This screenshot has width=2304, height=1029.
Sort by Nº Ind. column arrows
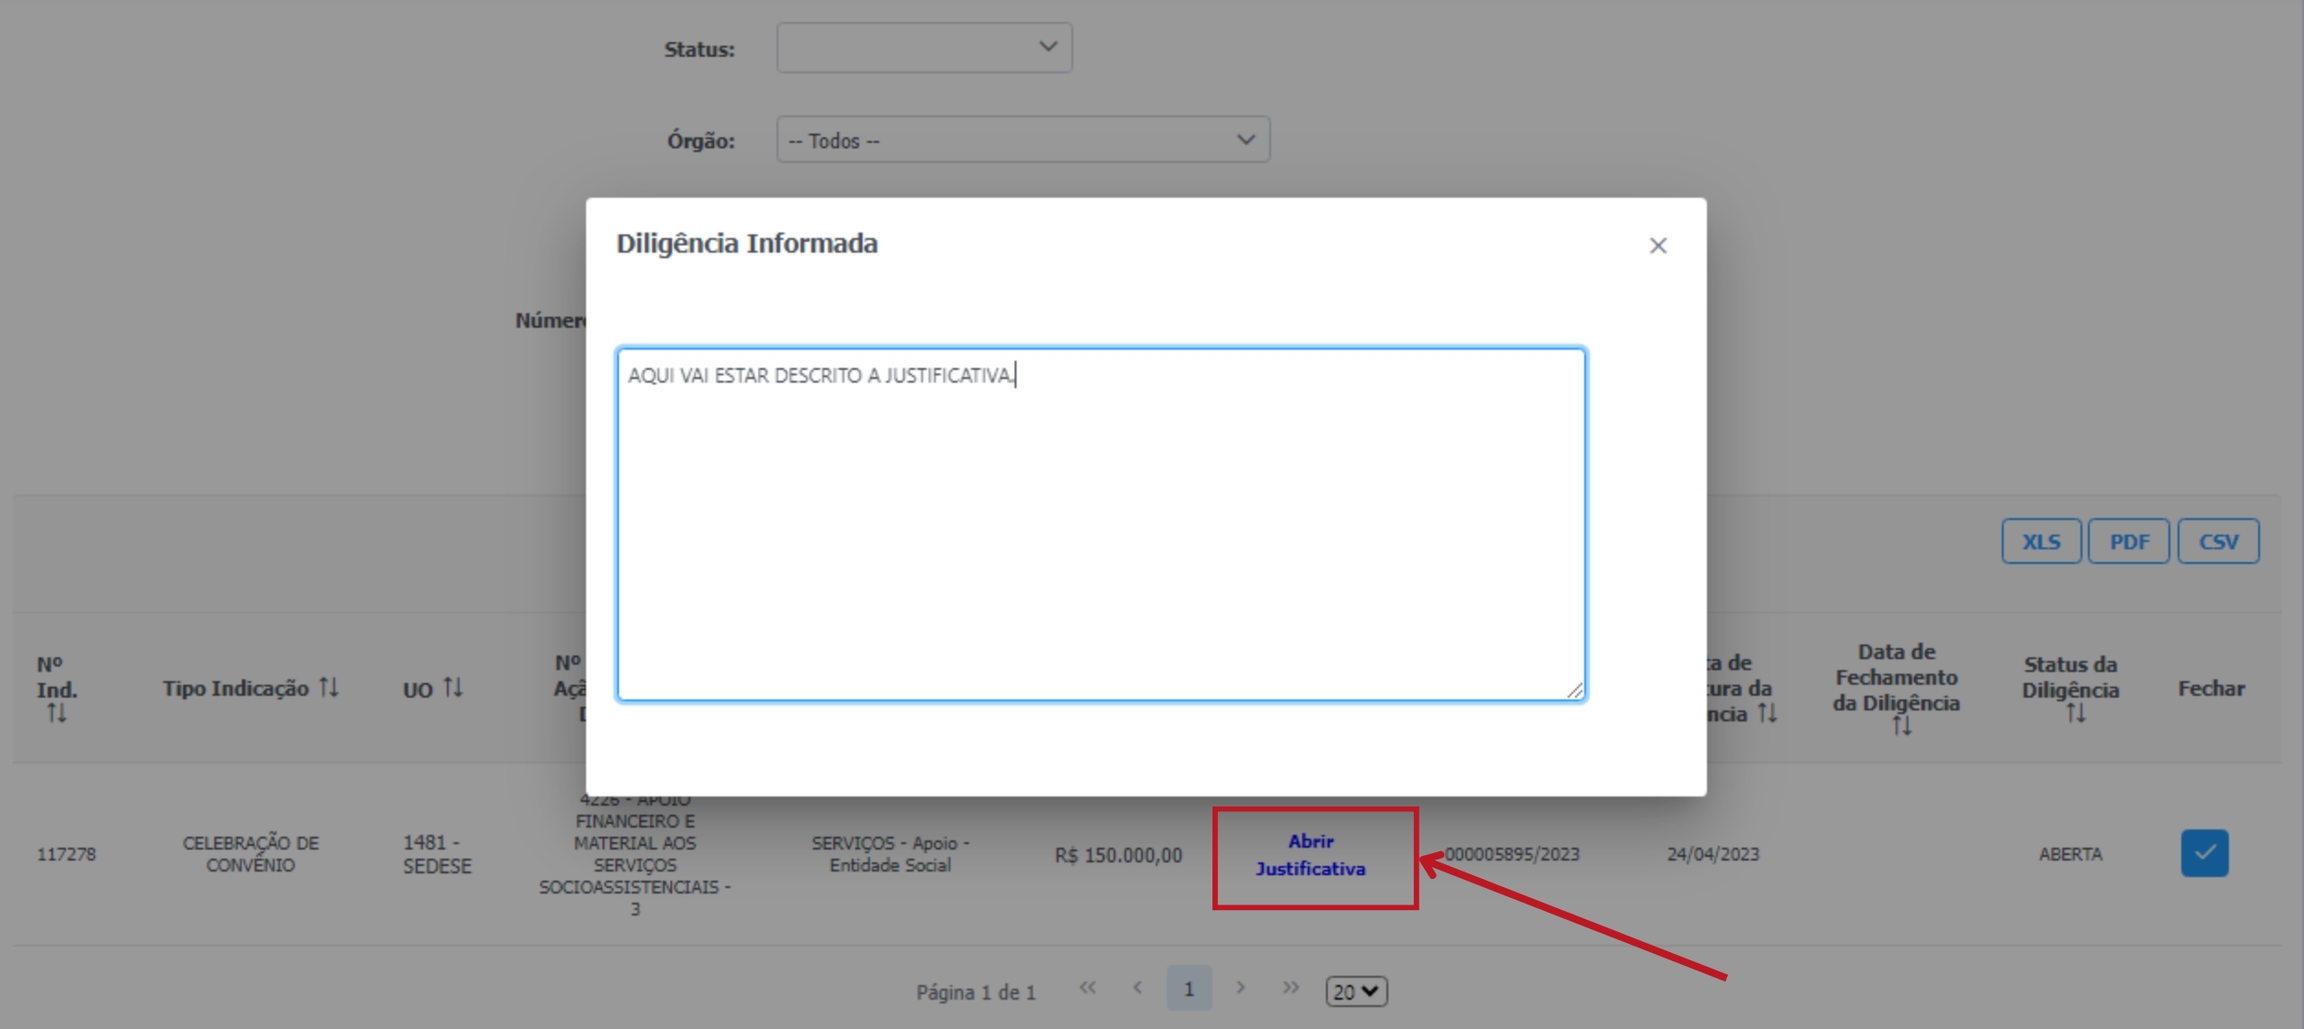coord(56,713)
